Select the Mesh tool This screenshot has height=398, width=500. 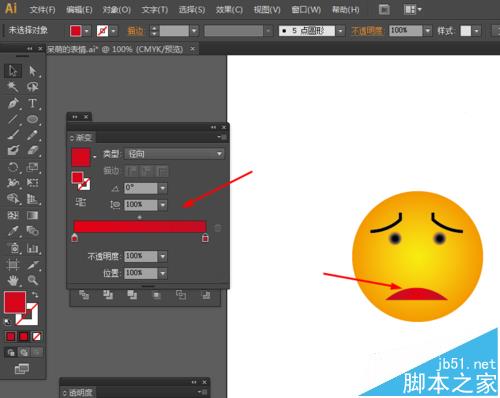(13, 215)
